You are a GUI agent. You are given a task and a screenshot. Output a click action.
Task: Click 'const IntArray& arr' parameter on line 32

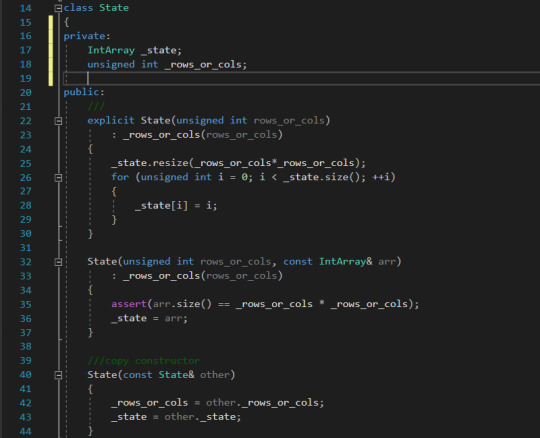click(x=339, y=262)
